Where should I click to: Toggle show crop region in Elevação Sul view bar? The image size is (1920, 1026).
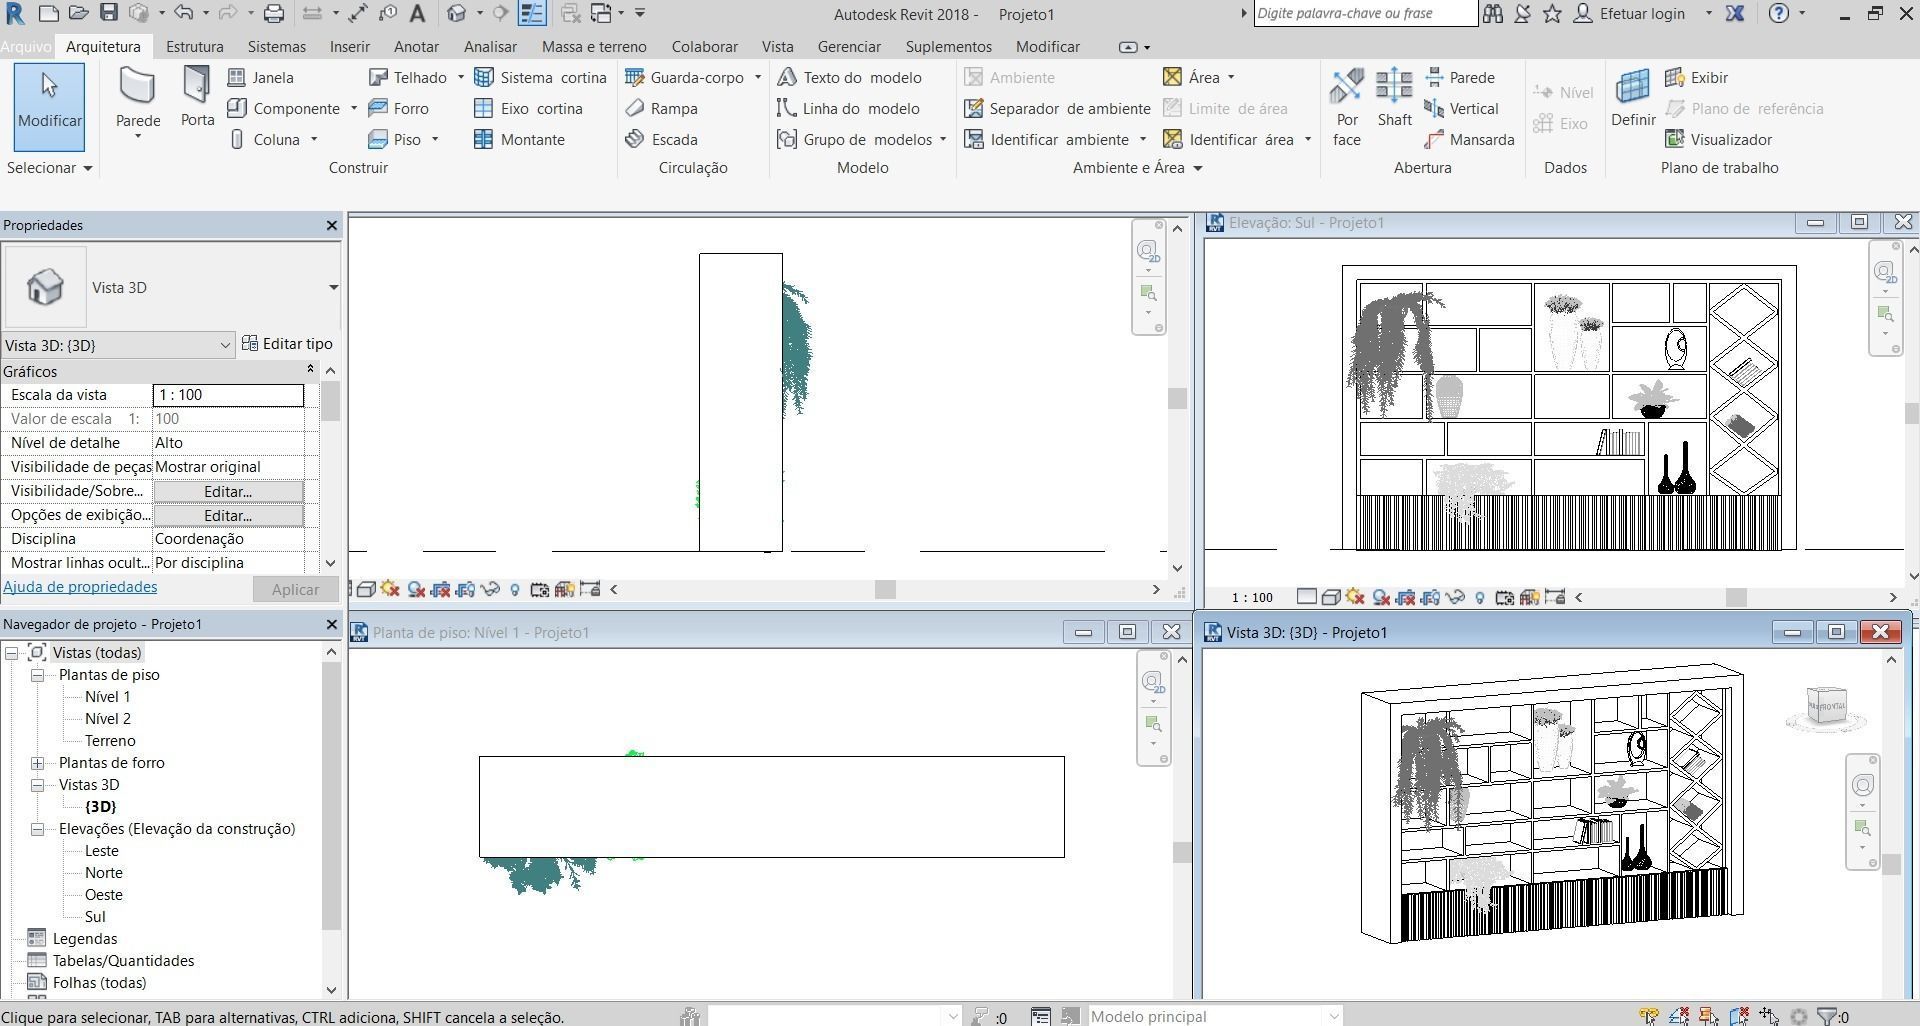tap(1430, 597)
